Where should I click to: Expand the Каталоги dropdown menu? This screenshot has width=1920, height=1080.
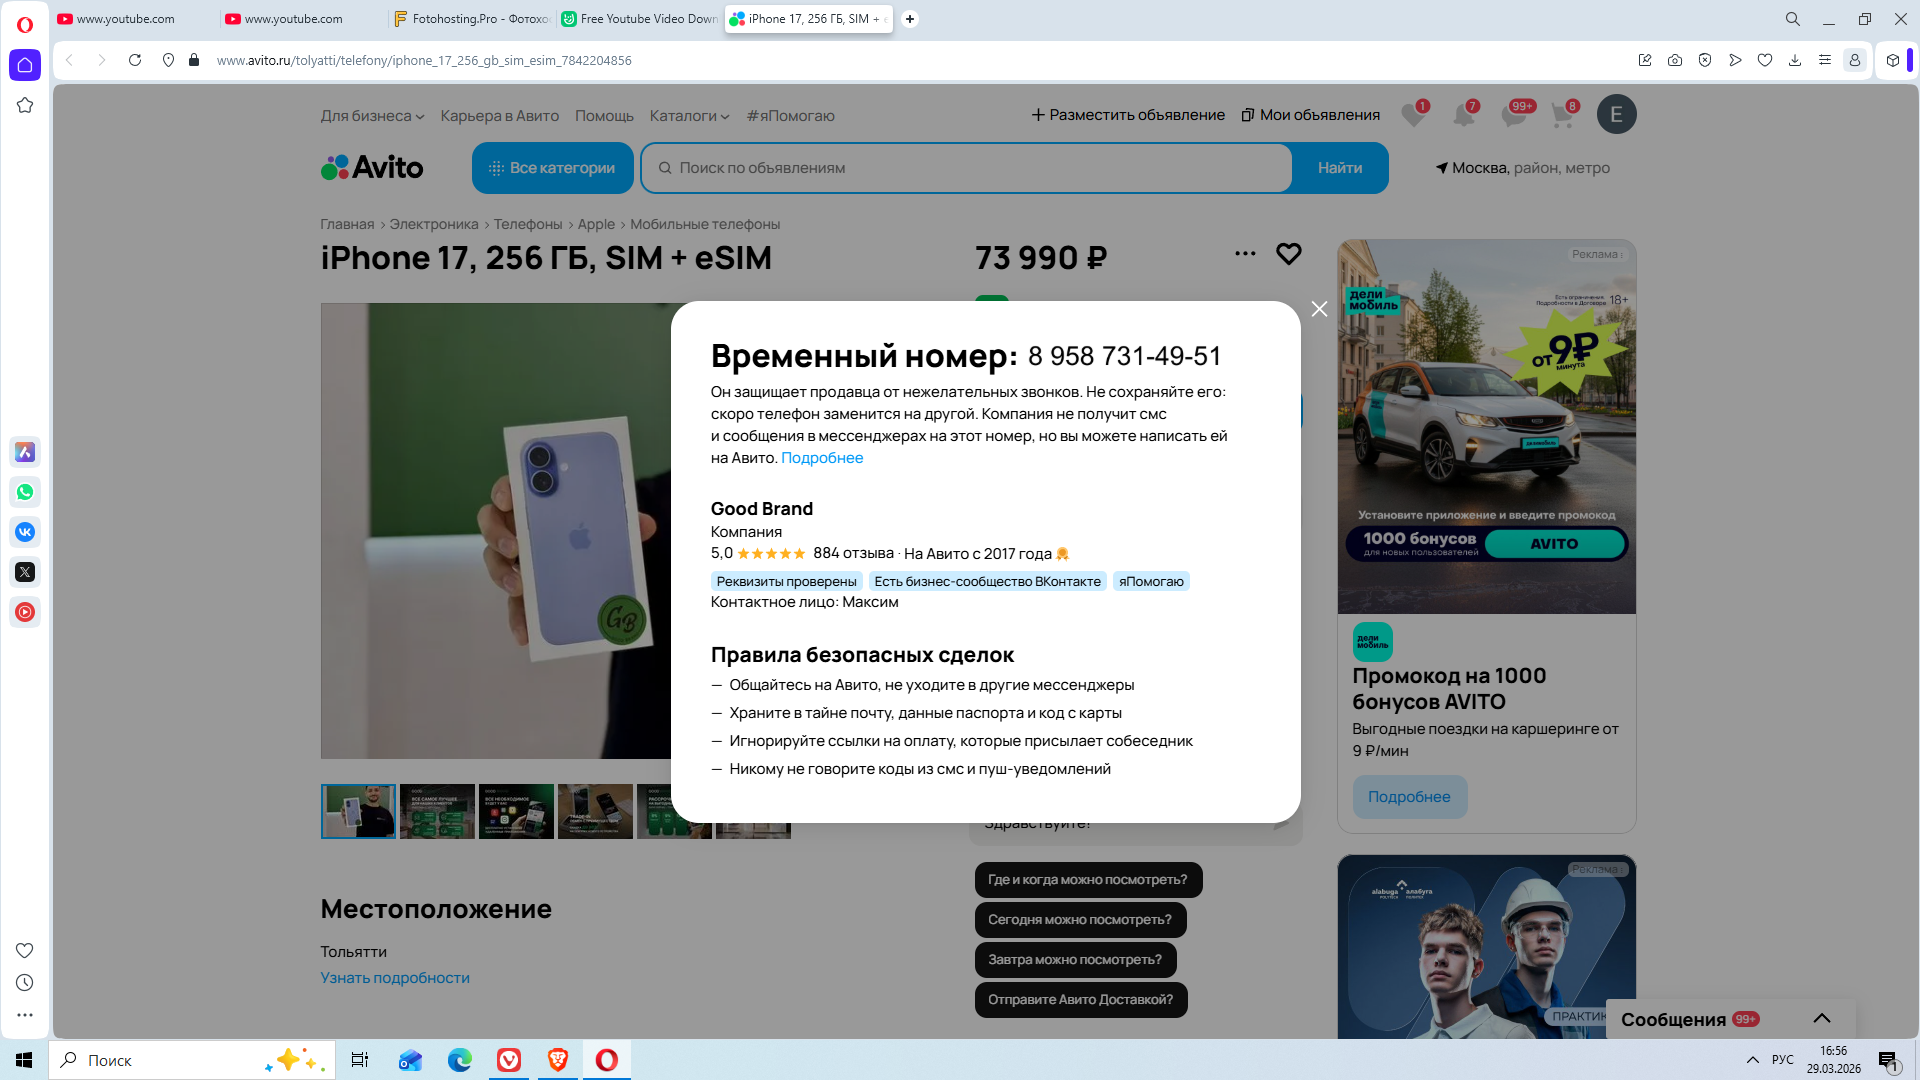(x=689, y=116)
